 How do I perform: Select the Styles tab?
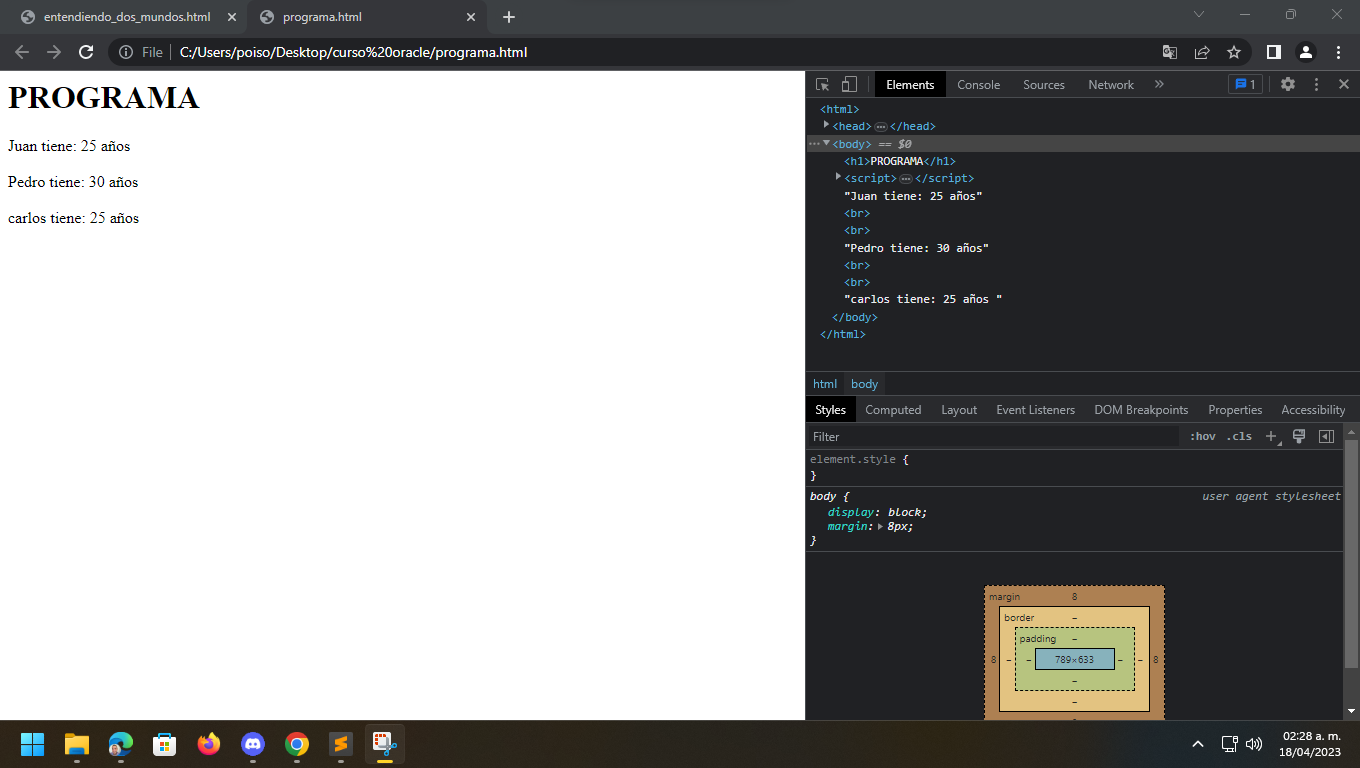click(x=830, y=410)
